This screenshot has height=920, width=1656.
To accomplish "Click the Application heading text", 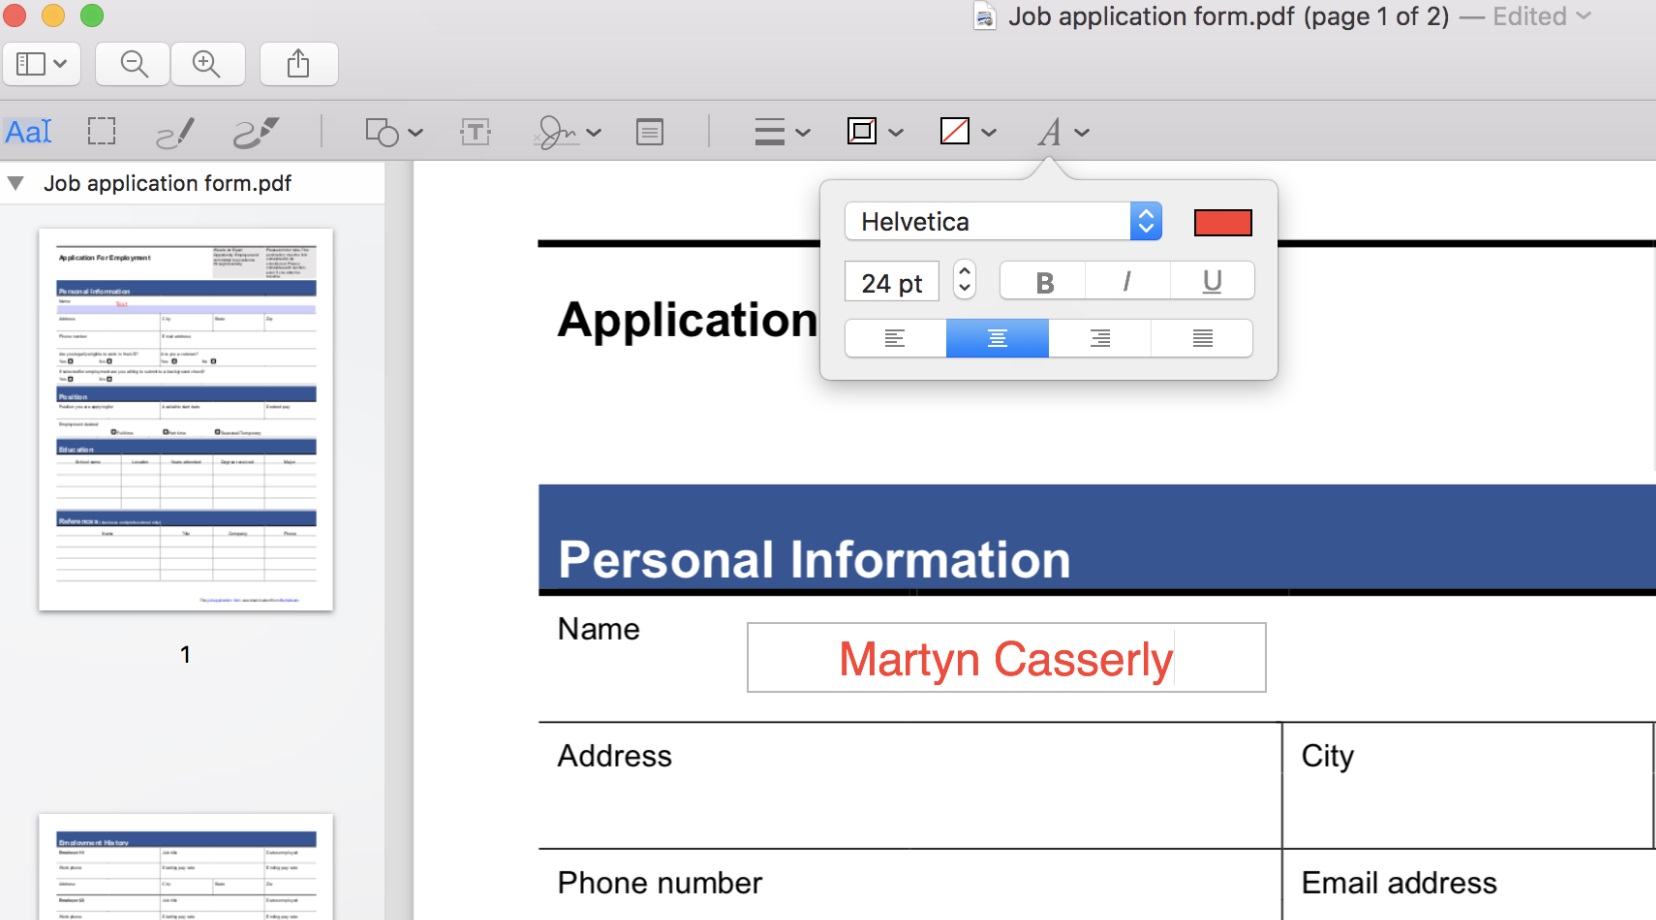I will click(688, 320).
